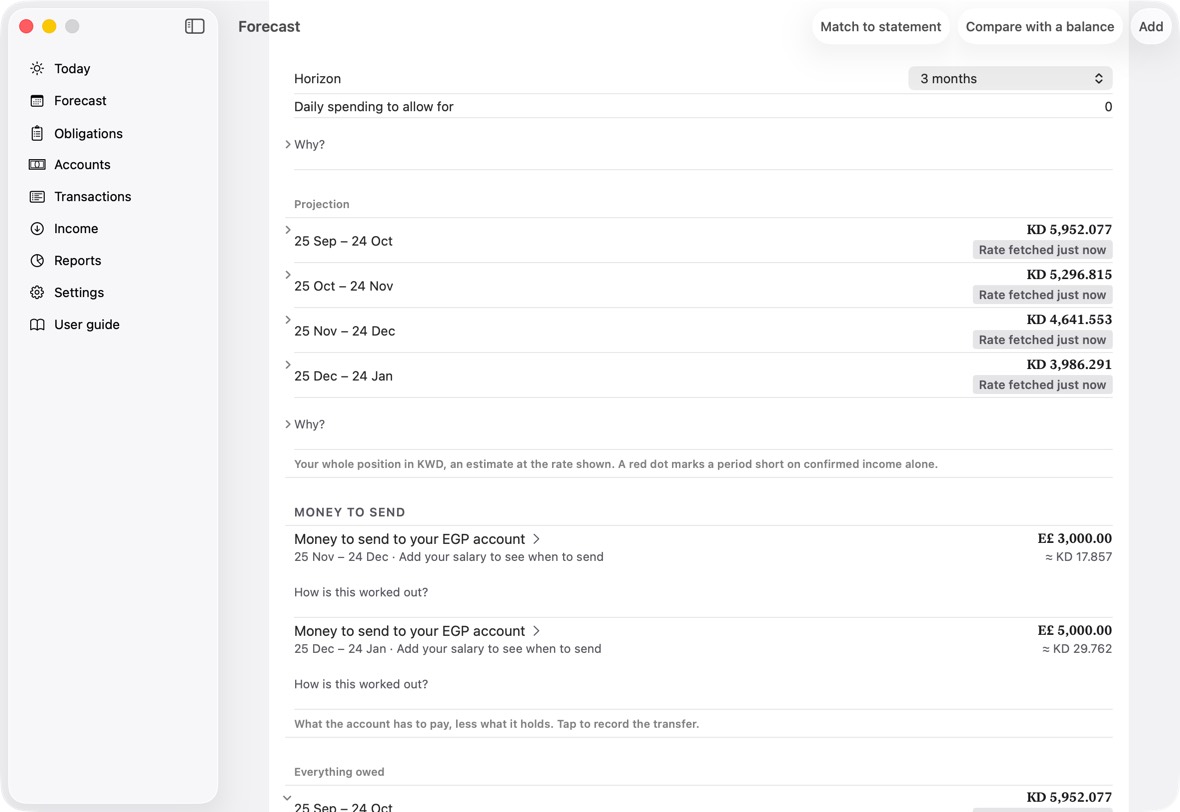1180x812 pixels.
Task: Click Compare with a balance button
Action: click(x=1040, y=26)
